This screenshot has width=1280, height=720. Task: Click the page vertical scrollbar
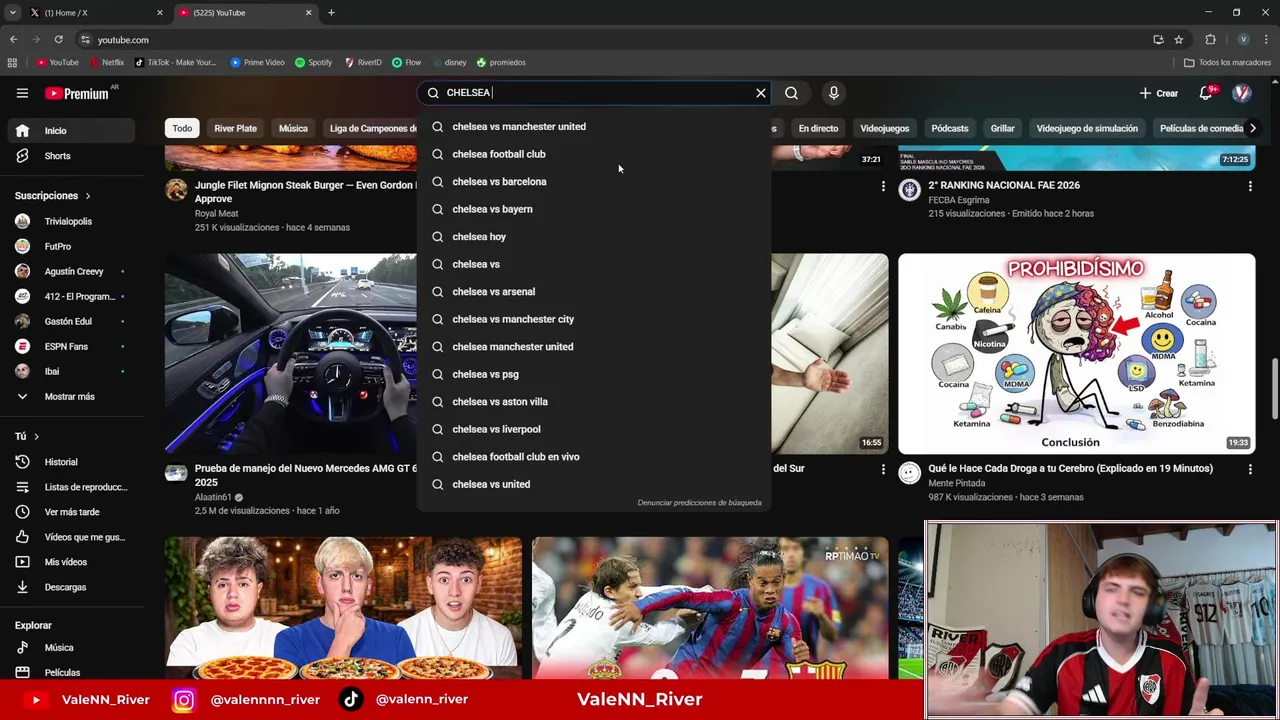(x=1274, y=390)
